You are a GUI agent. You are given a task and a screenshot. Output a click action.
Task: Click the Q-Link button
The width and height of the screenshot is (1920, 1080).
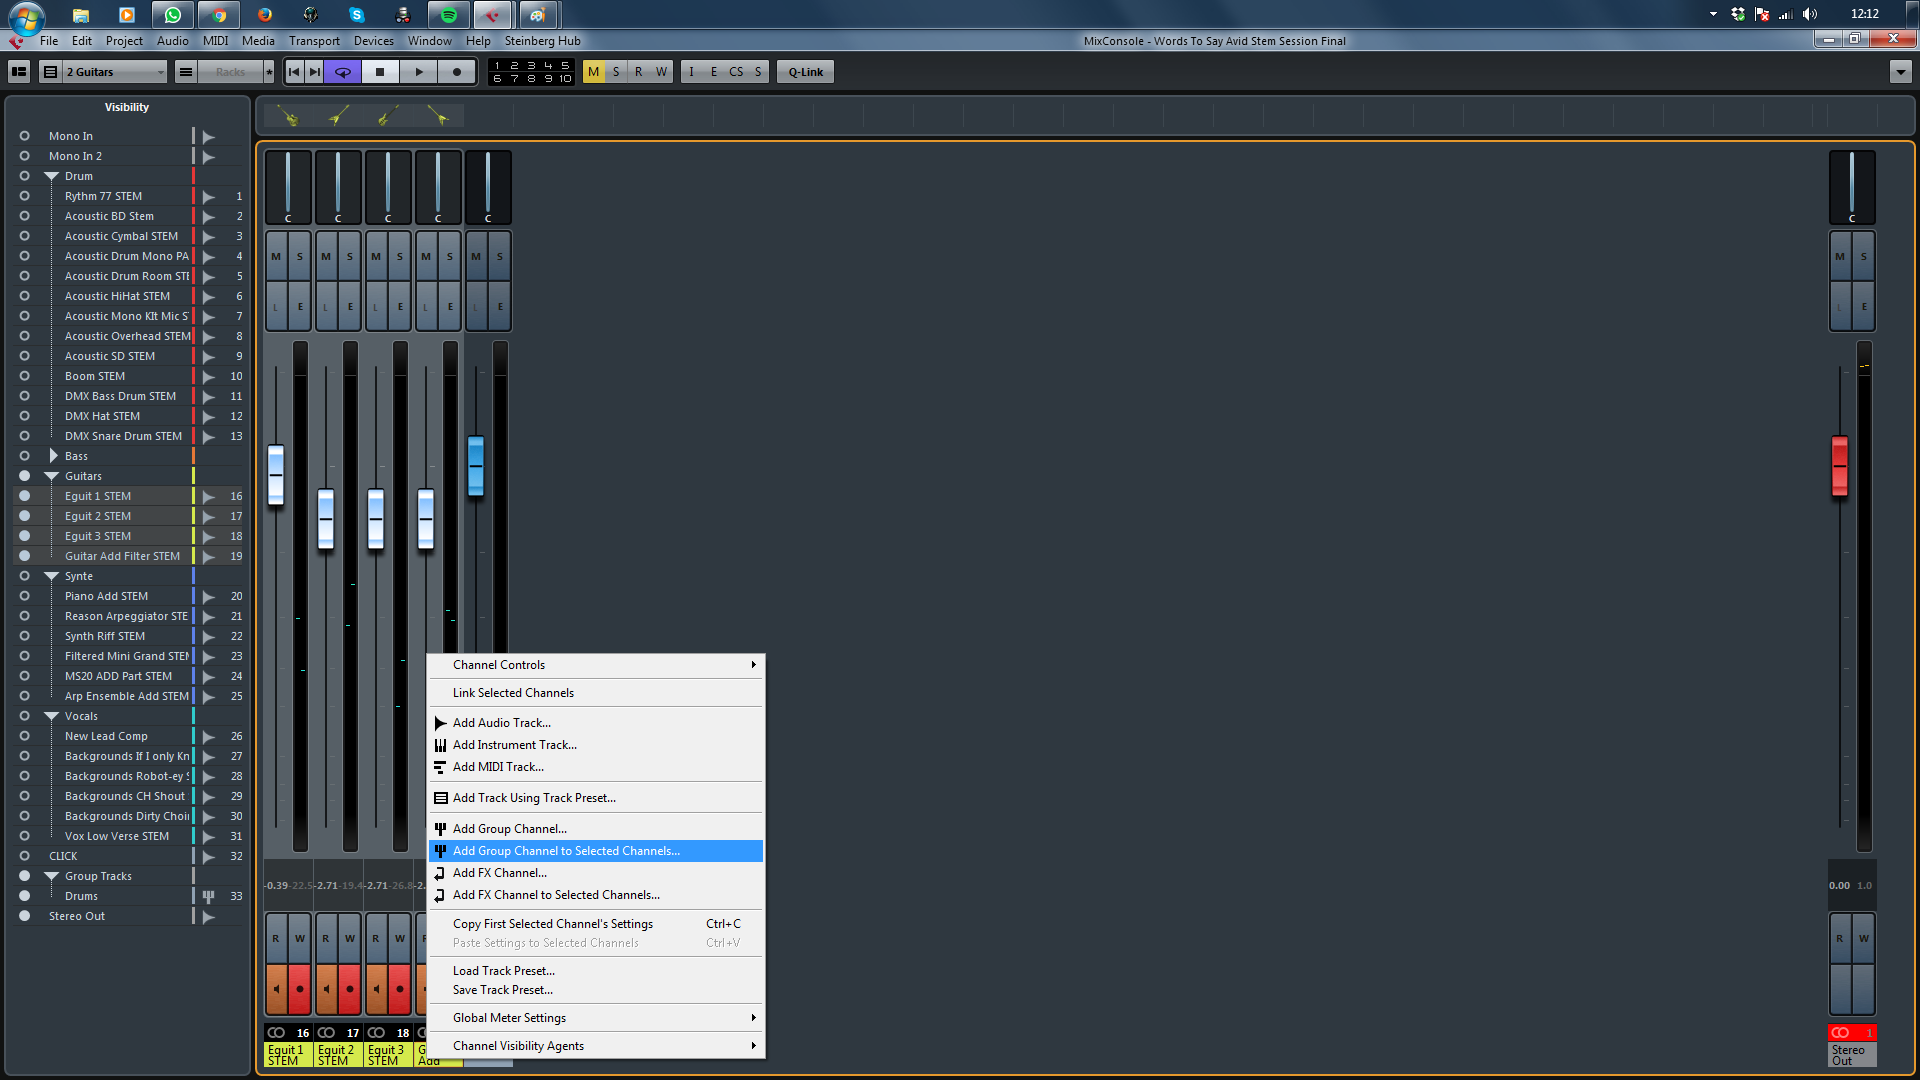coord(805,72)
